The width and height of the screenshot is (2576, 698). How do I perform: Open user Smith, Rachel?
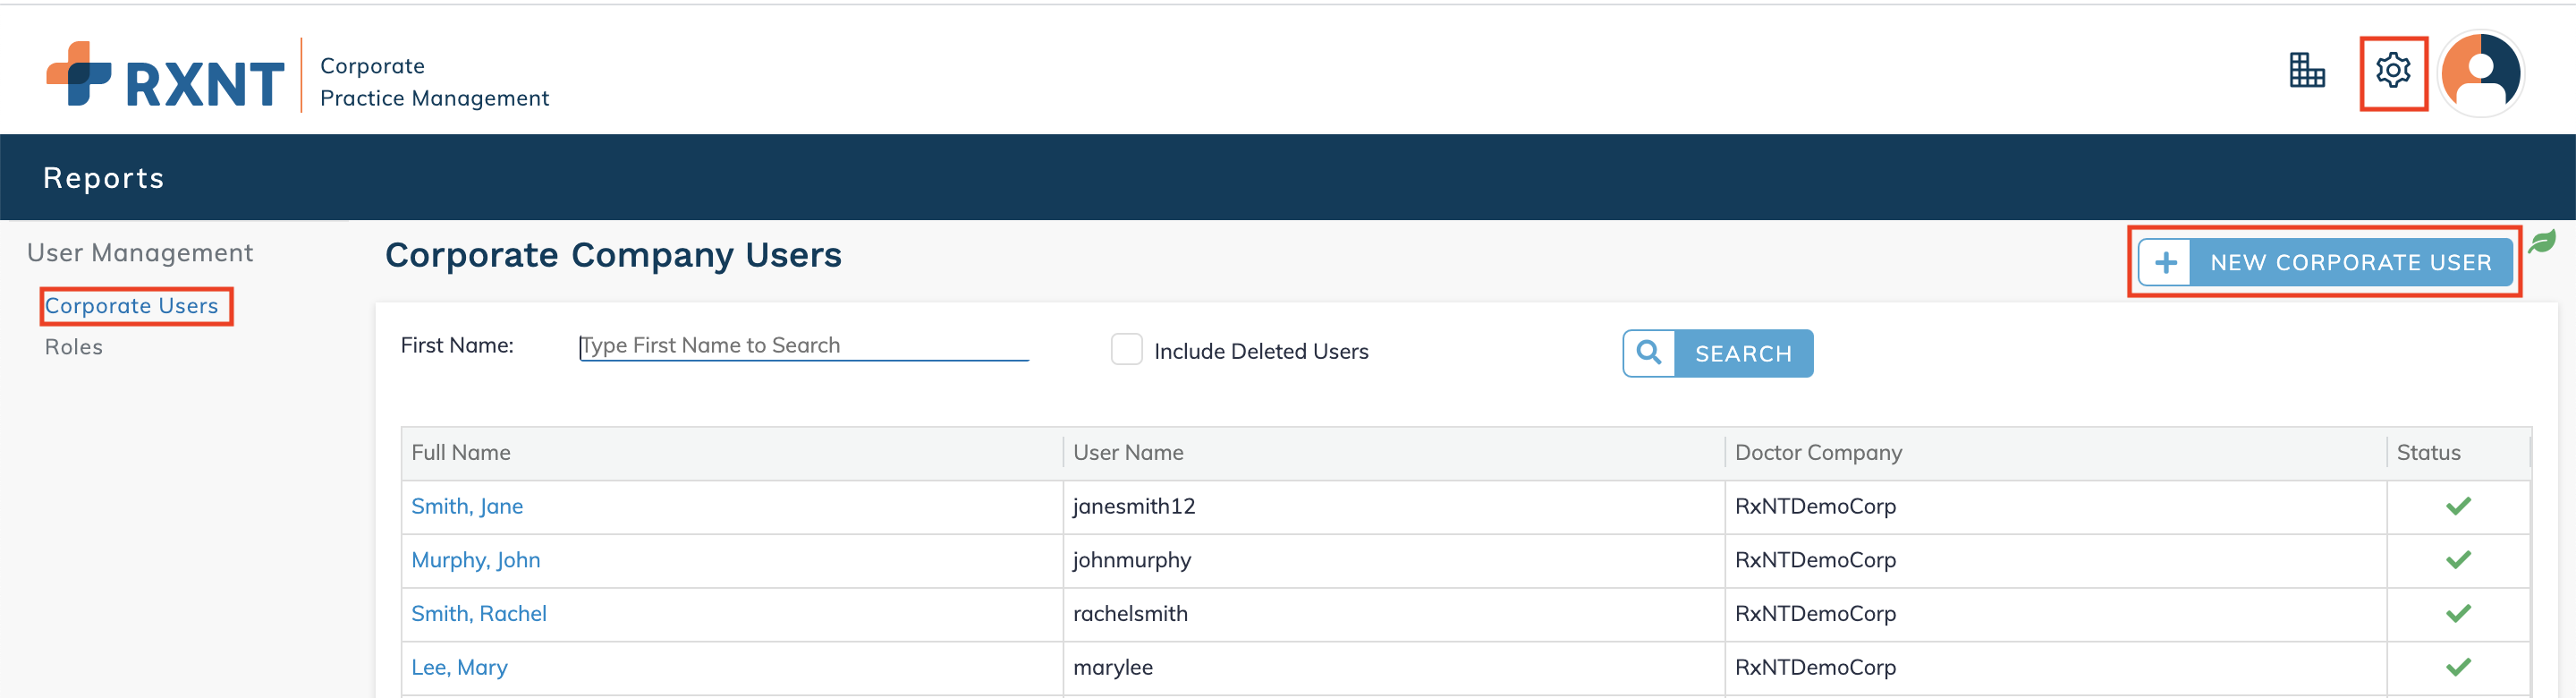479,614
